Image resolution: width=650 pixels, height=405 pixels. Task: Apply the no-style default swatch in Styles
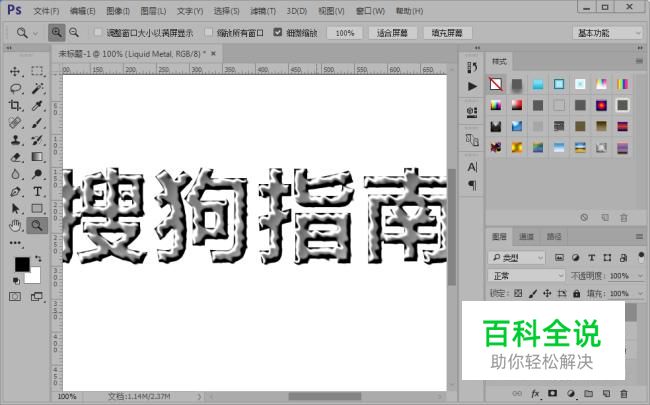[496, 84]
